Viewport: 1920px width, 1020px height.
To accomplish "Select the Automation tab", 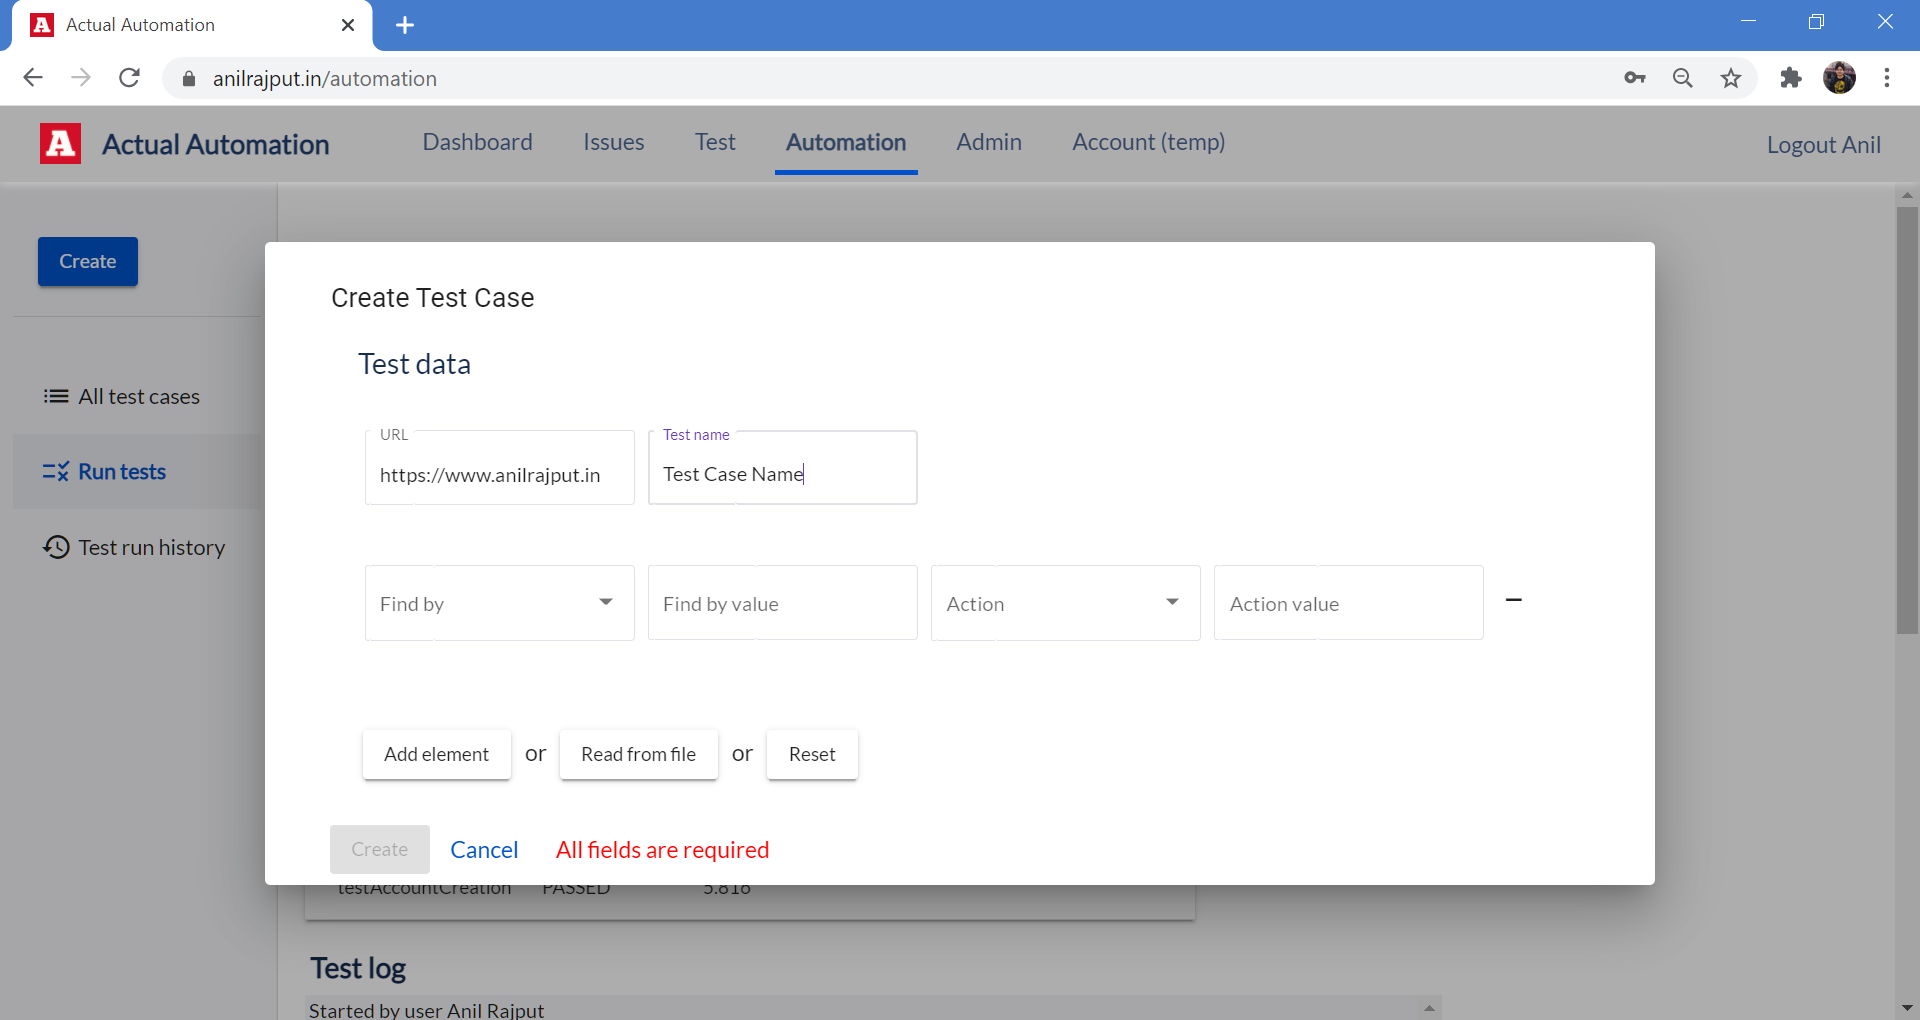I will [846, 142].
